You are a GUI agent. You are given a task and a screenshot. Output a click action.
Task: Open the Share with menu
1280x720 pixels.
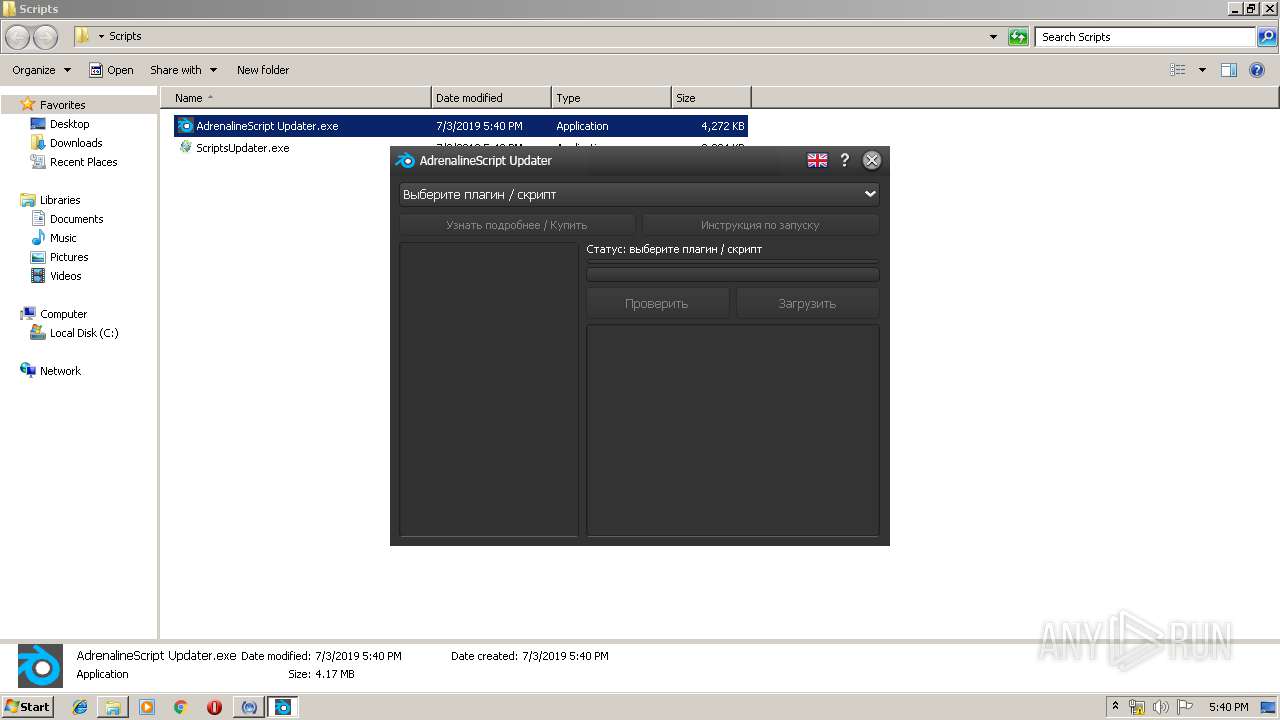(x=183, y=70)
